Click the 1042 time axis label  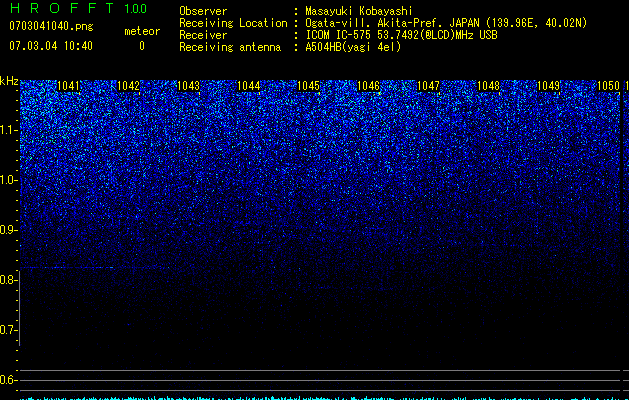coord(128,86)
